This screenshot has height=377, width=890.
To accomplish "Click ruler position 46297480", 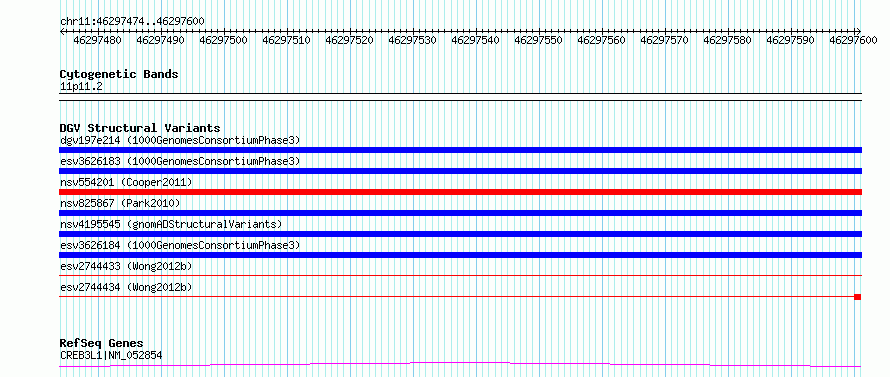I will (x=97, y=40).
